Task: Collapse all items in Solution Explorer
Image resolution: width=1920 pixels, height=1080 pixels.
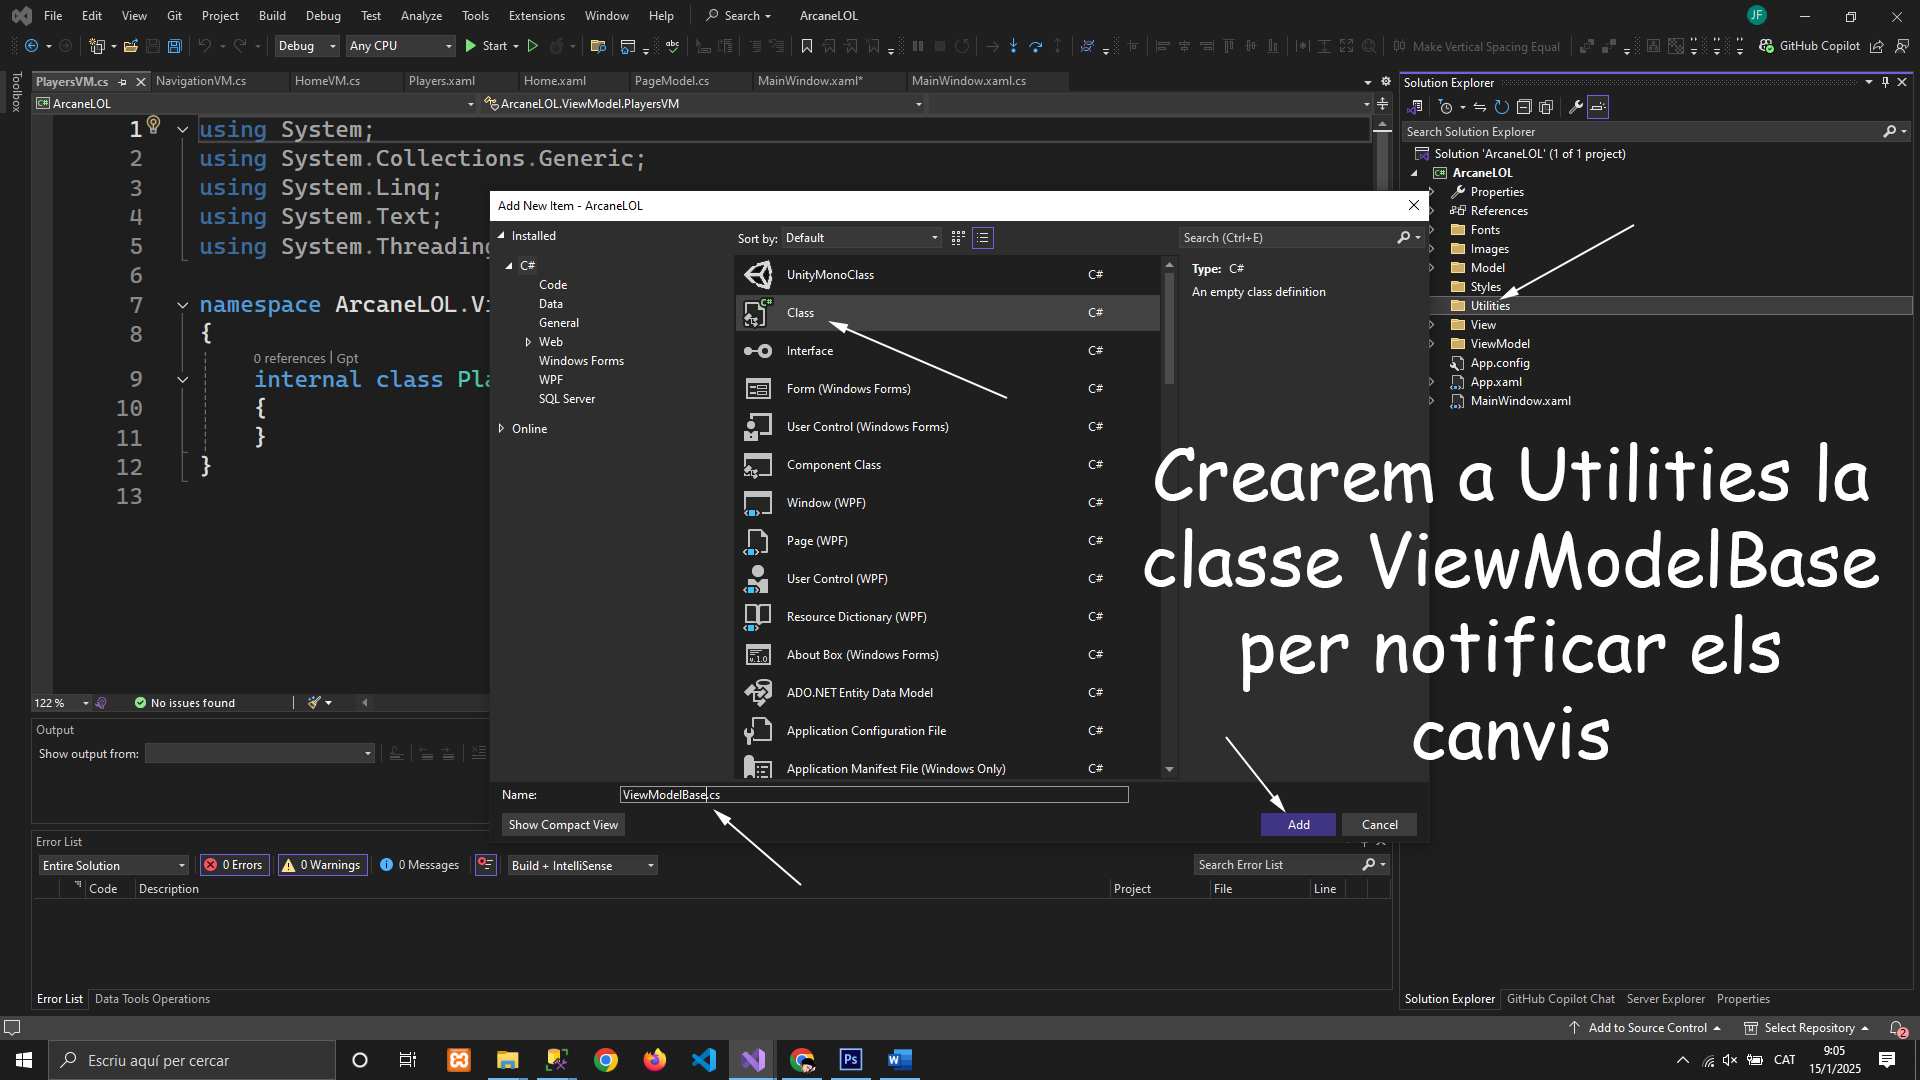Action: point(1524,107)
